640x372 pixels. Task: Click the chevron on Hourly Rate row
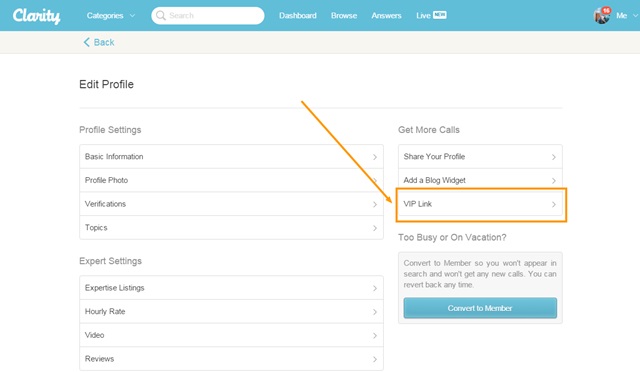(375, 312)
